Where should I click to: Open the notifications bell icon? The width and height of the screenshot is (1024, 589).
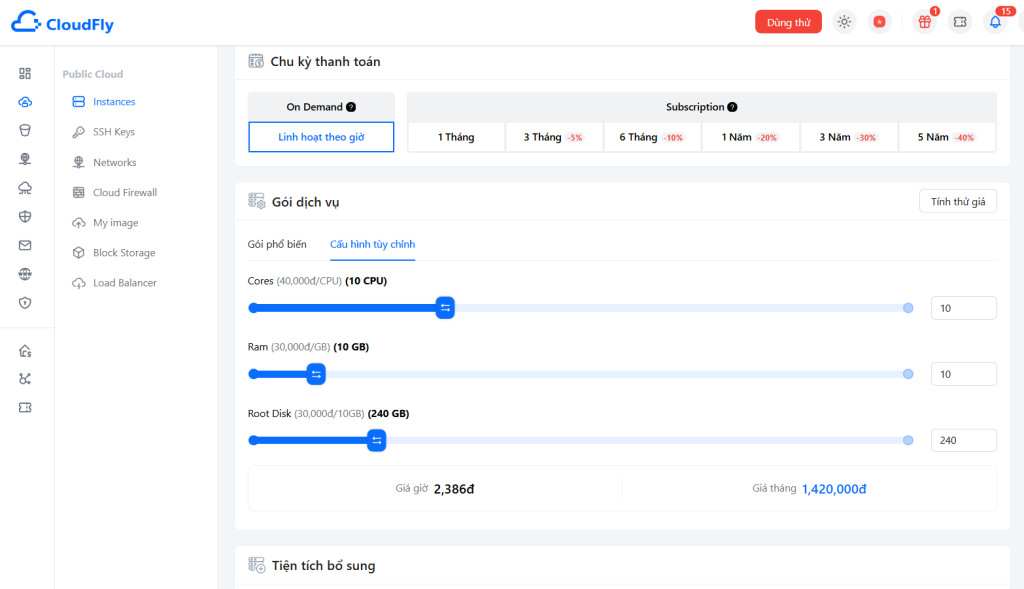995,22
